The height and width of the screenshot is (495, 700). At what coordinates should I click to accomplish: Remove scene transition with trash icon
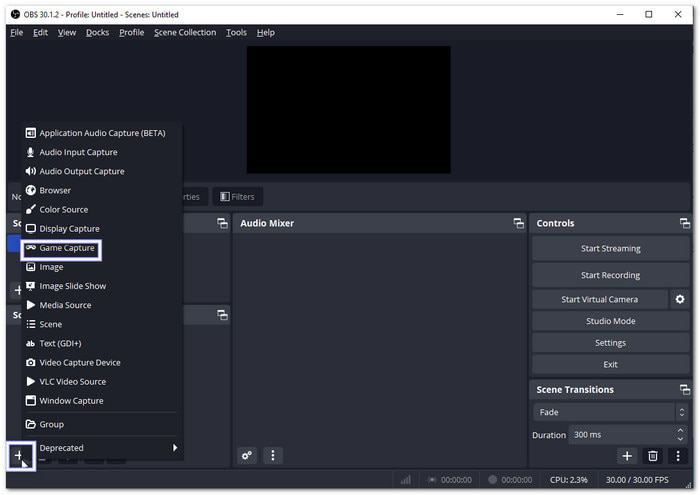pyautogui.click(x=652, y=456)
